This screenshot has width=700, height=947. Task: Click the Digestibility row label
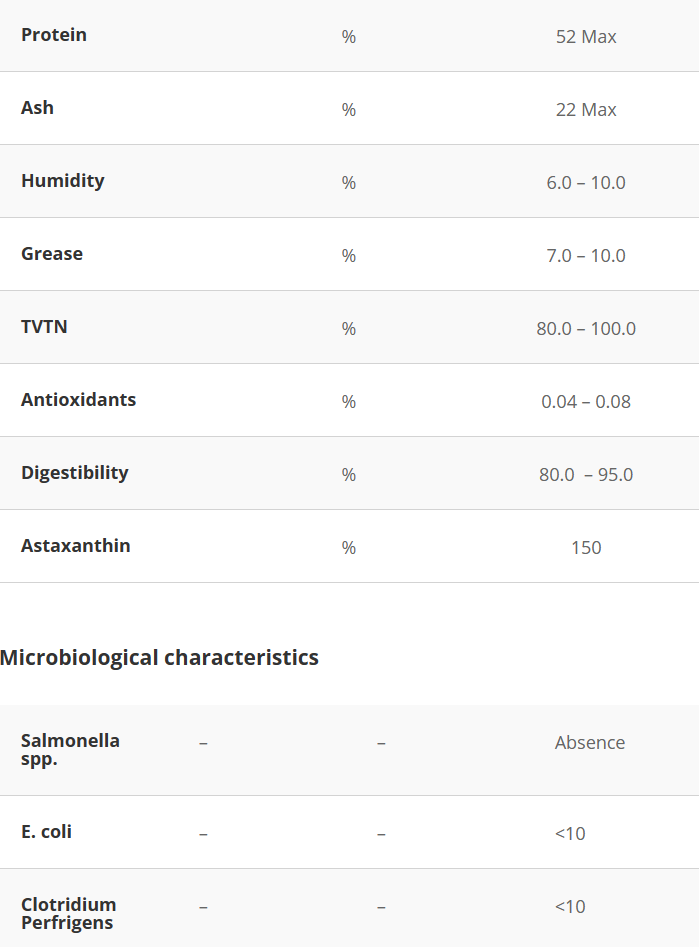pyautogui.click(x=75, y=473)
